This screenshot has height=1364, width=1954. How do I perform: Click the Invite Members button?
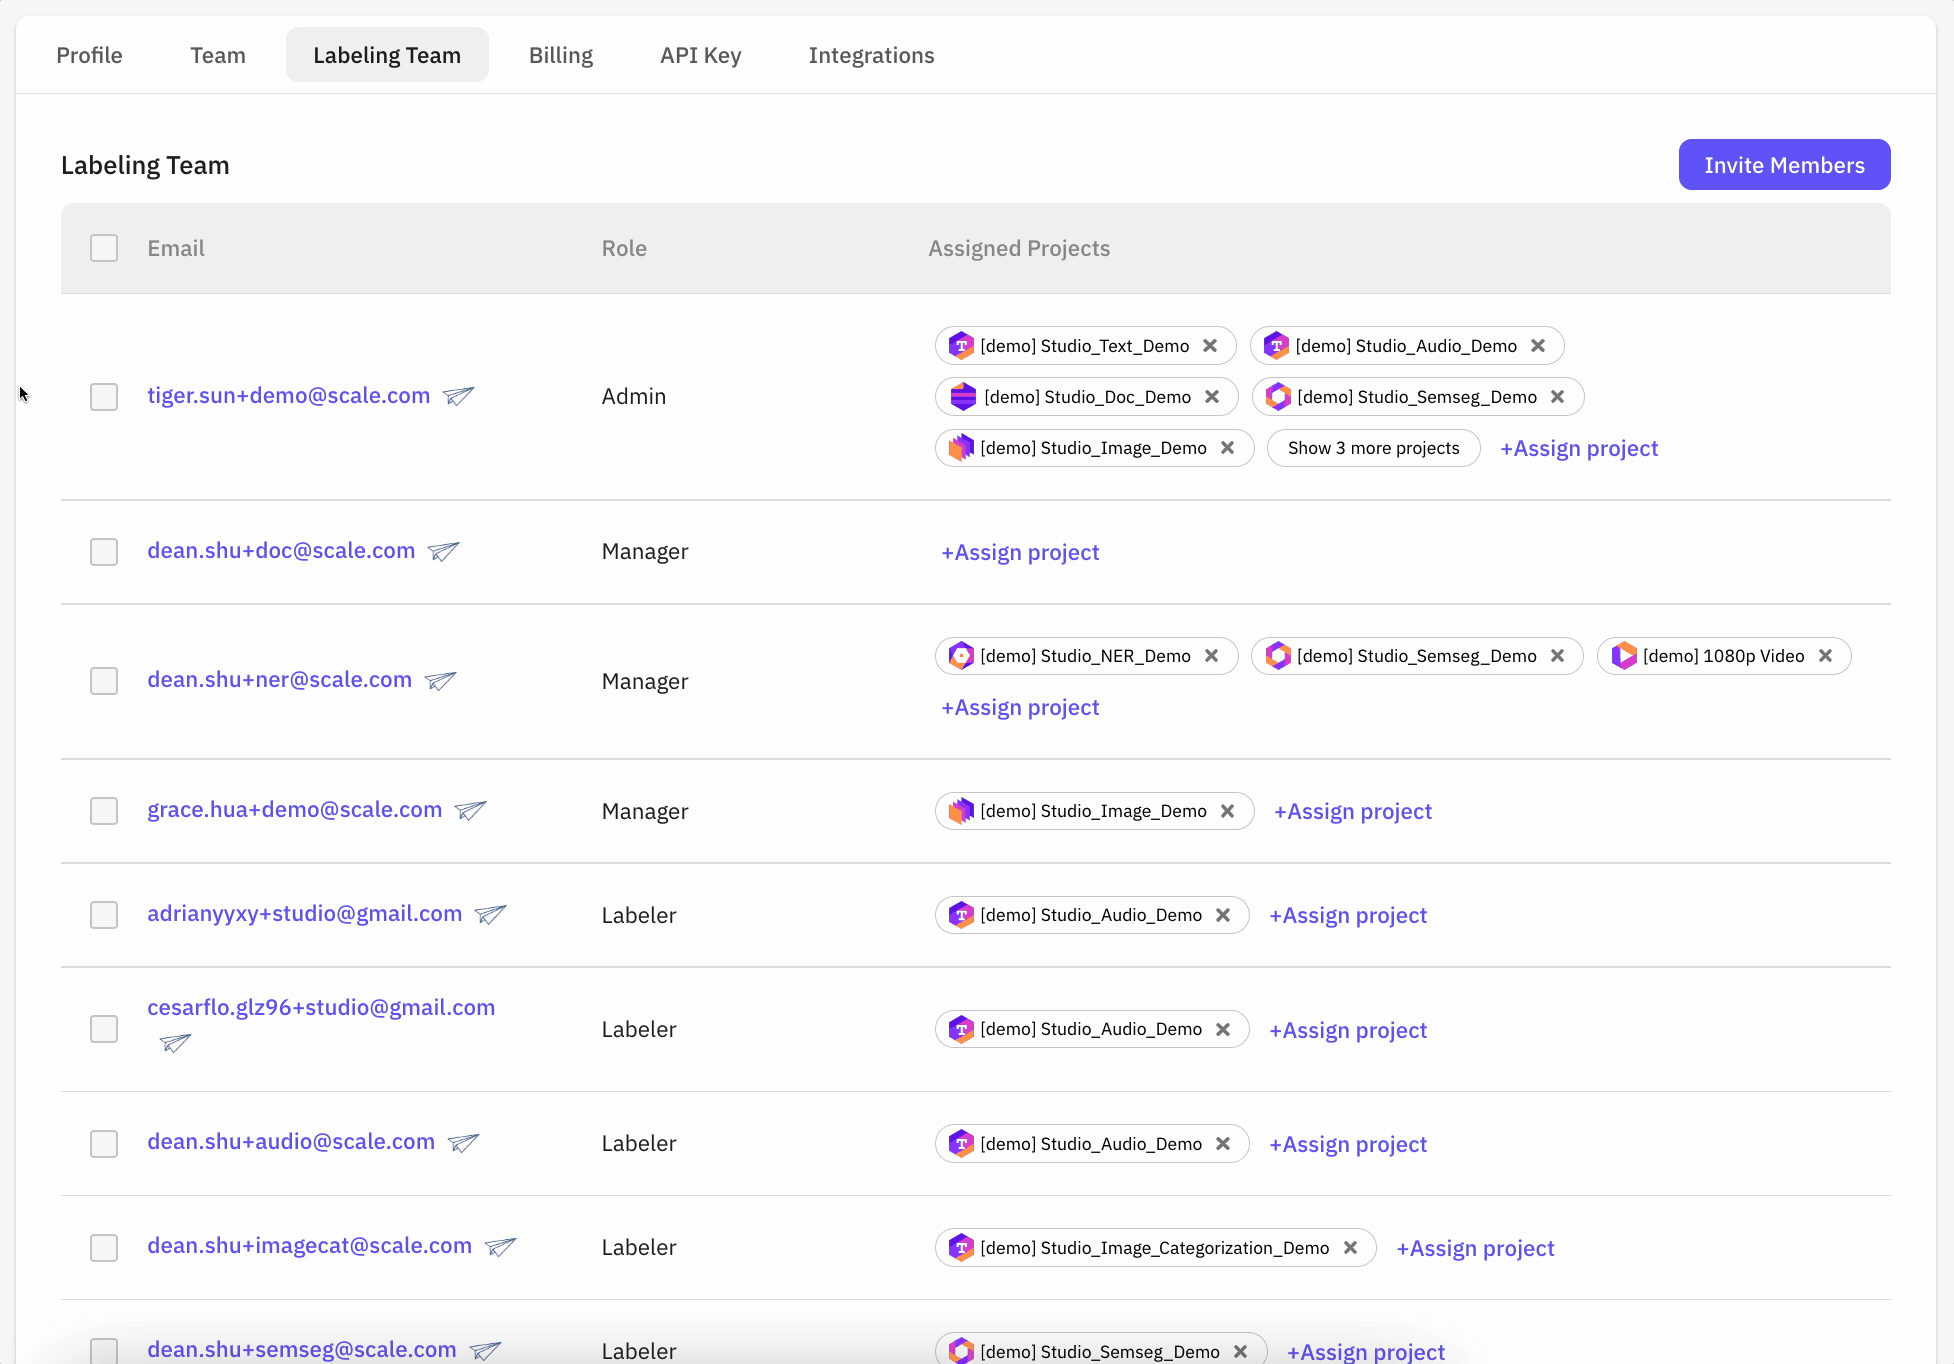pos(1784,165)
